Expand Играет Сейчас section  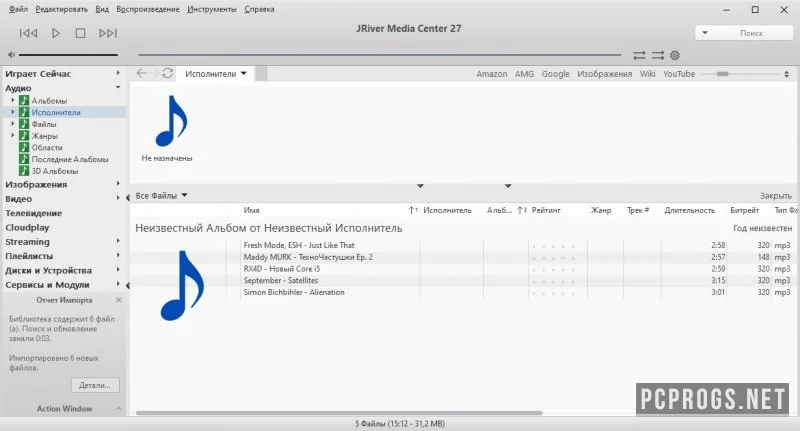[x=118, y=73]
